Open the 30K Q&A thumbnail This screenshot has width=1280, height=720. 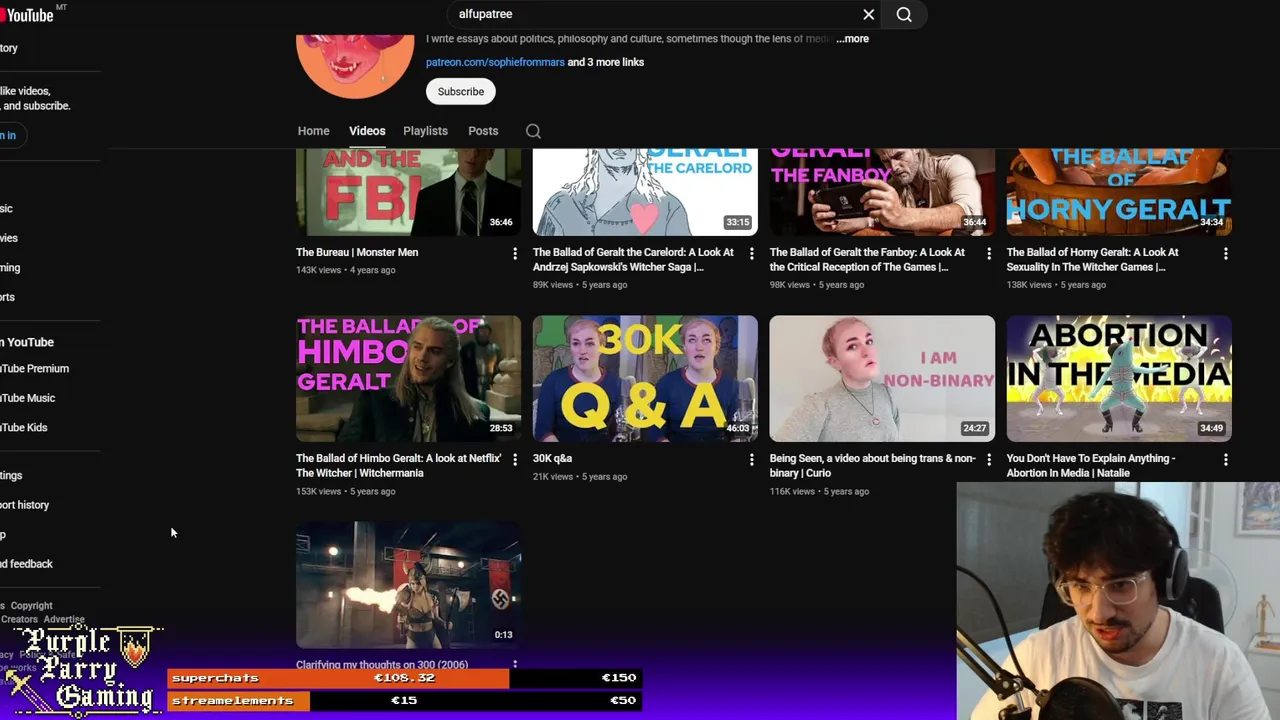point(645,379)
